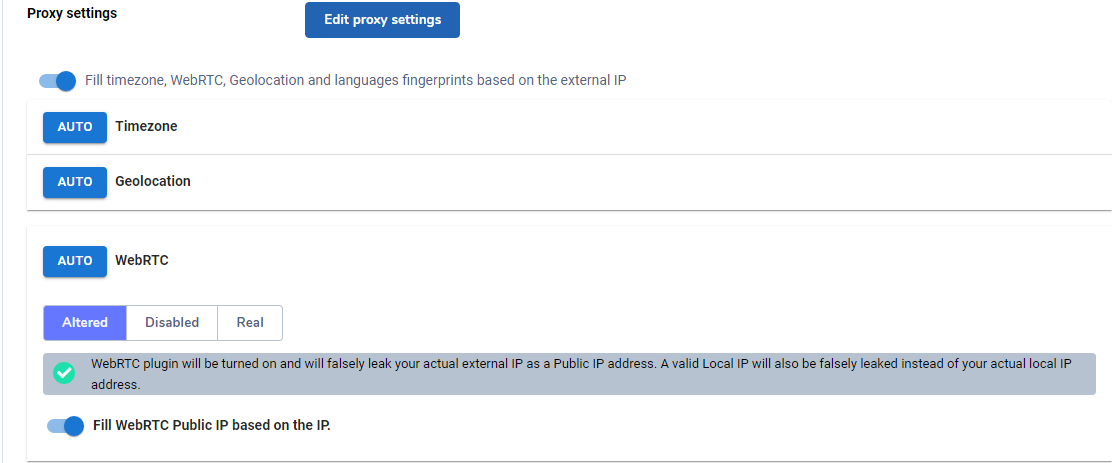
Task: Click the WebRTC plugin info message text
Action: tap(580, 373)
